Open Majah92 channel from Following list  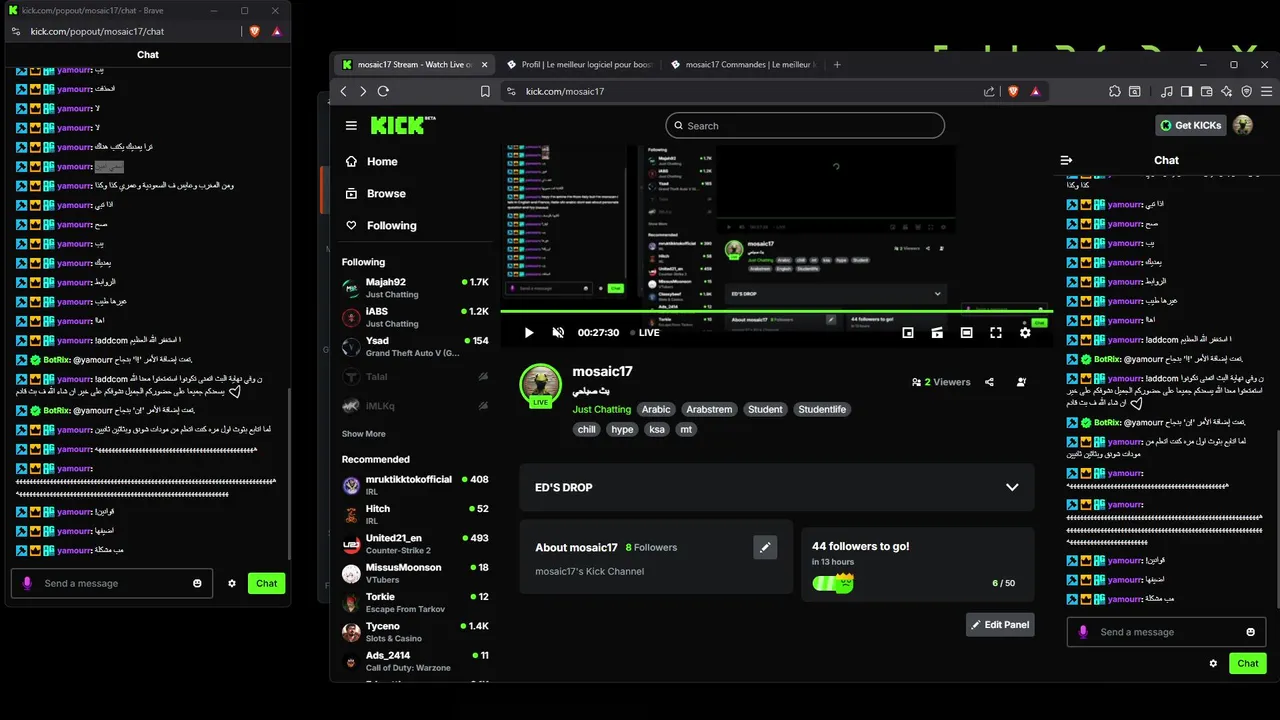pyautogui.click(x=415, y=288)
